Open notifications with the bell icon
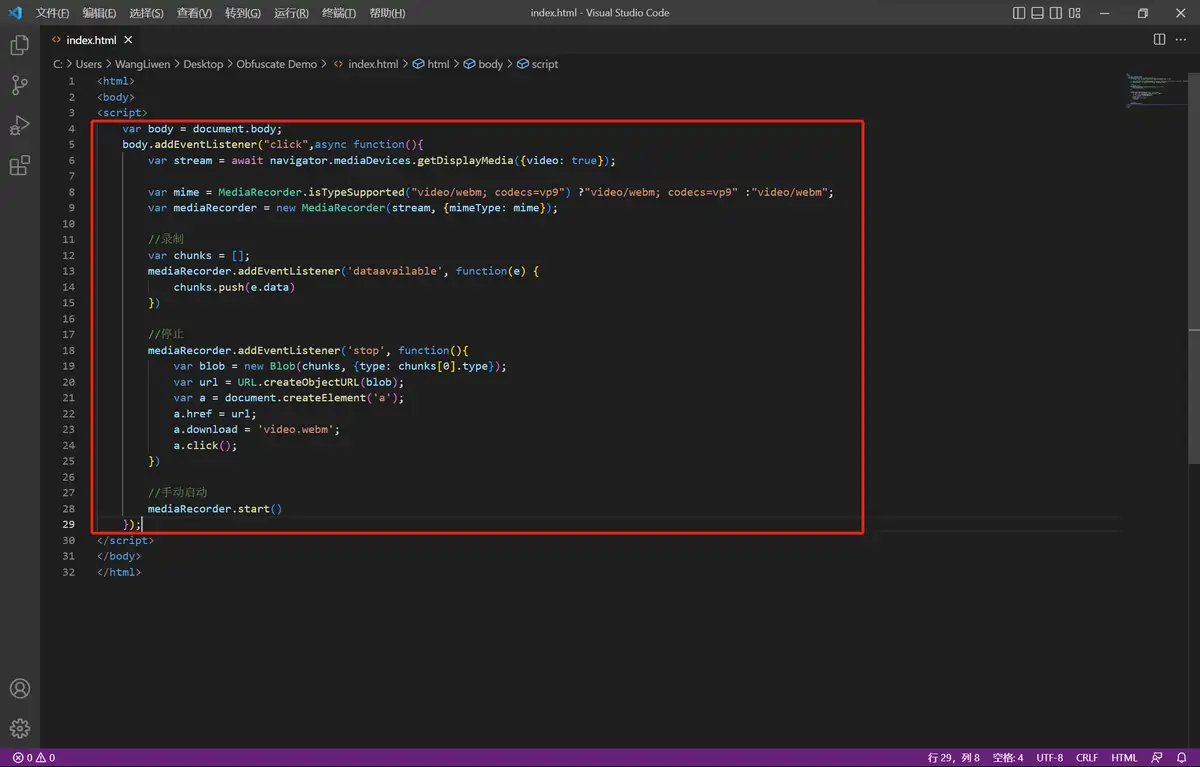The width and height of the screenshot is (1200, 767). [x=1181, y=758]
